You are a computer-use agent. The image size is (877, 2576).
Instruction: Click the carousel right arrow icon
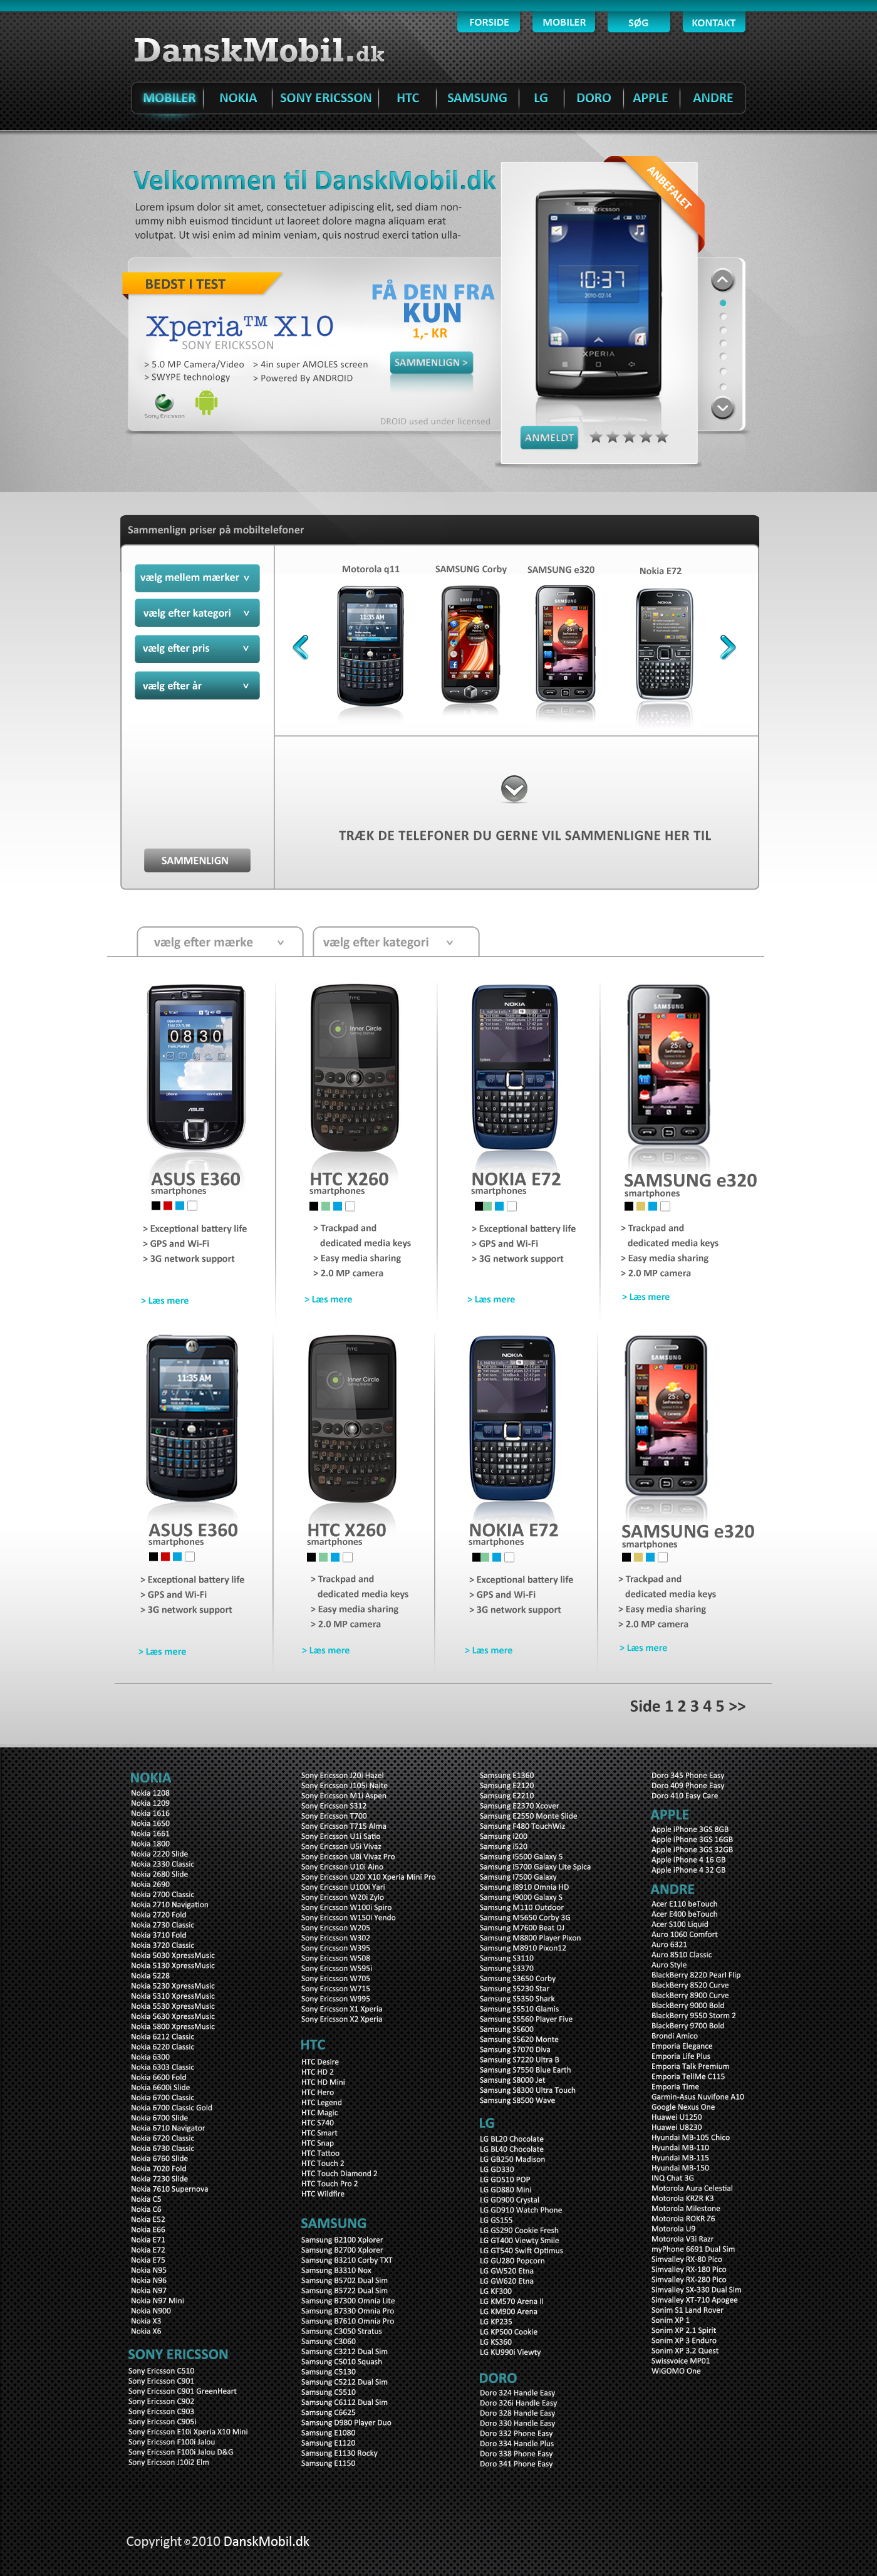click(x=728, y=647)
